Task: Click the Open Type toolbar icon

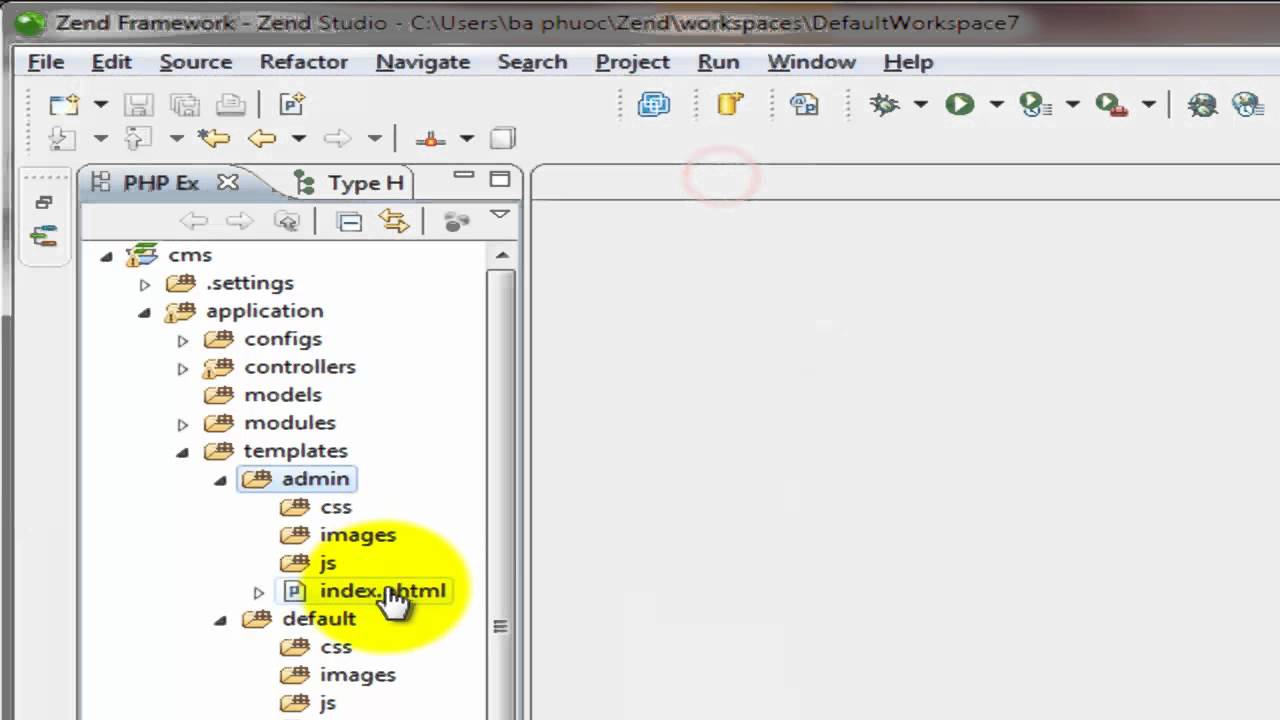Action: pyautogui.click(x=805, y=104)
